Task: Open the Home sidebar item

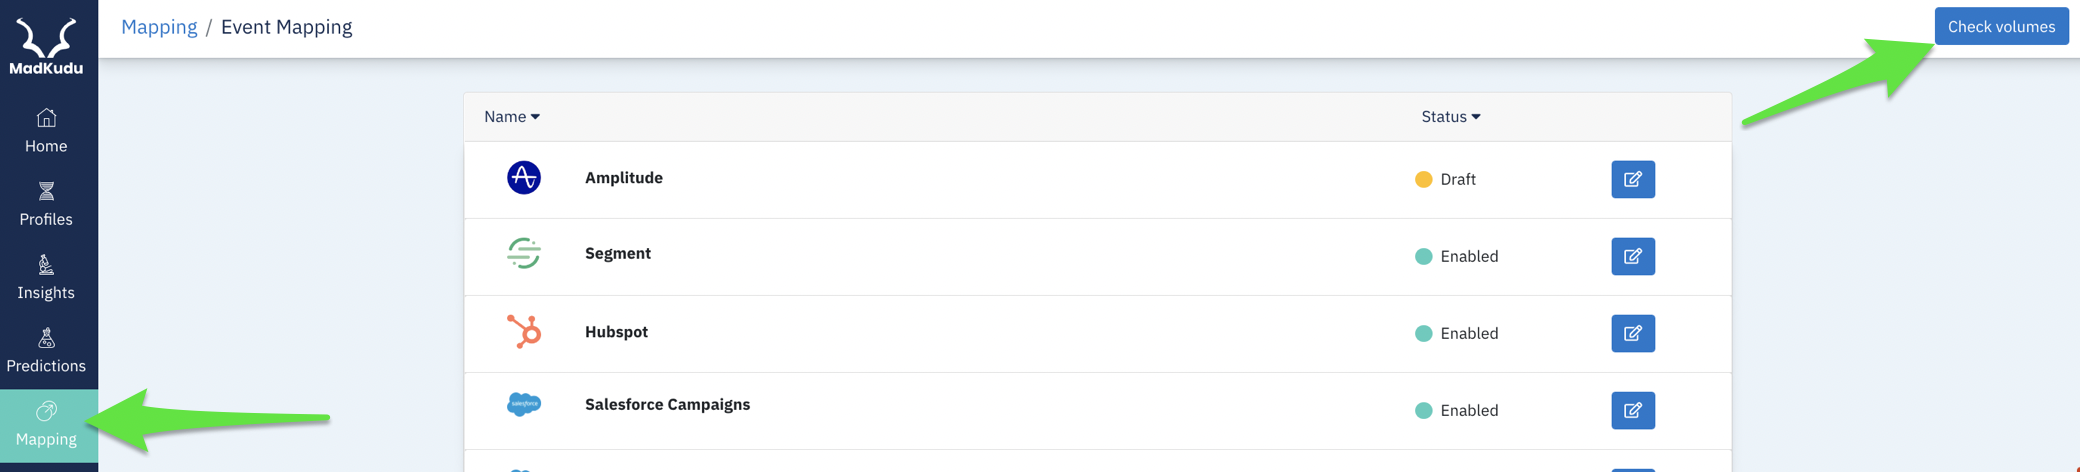Action: pyautogui.click(x=46, y=131)
